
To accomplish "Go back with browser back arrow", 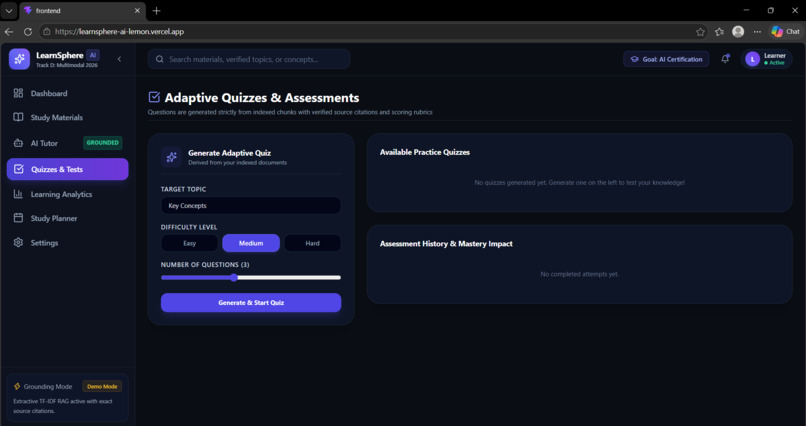I will (9, 31).
